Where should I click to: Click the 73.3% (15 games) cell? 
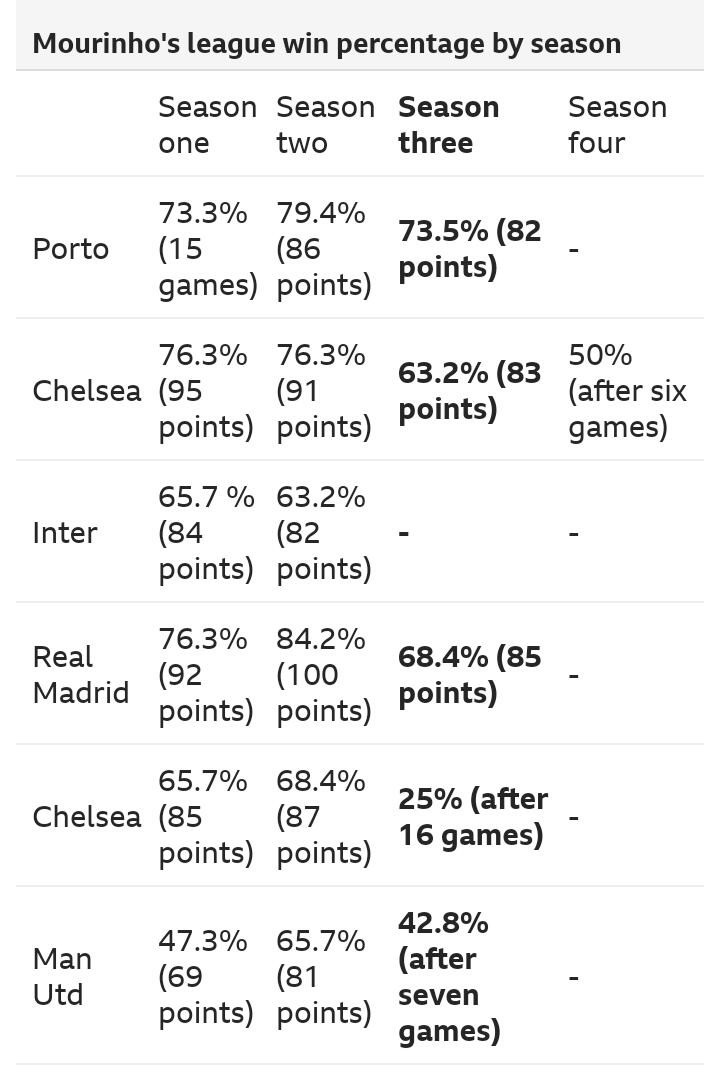[207, 248]
